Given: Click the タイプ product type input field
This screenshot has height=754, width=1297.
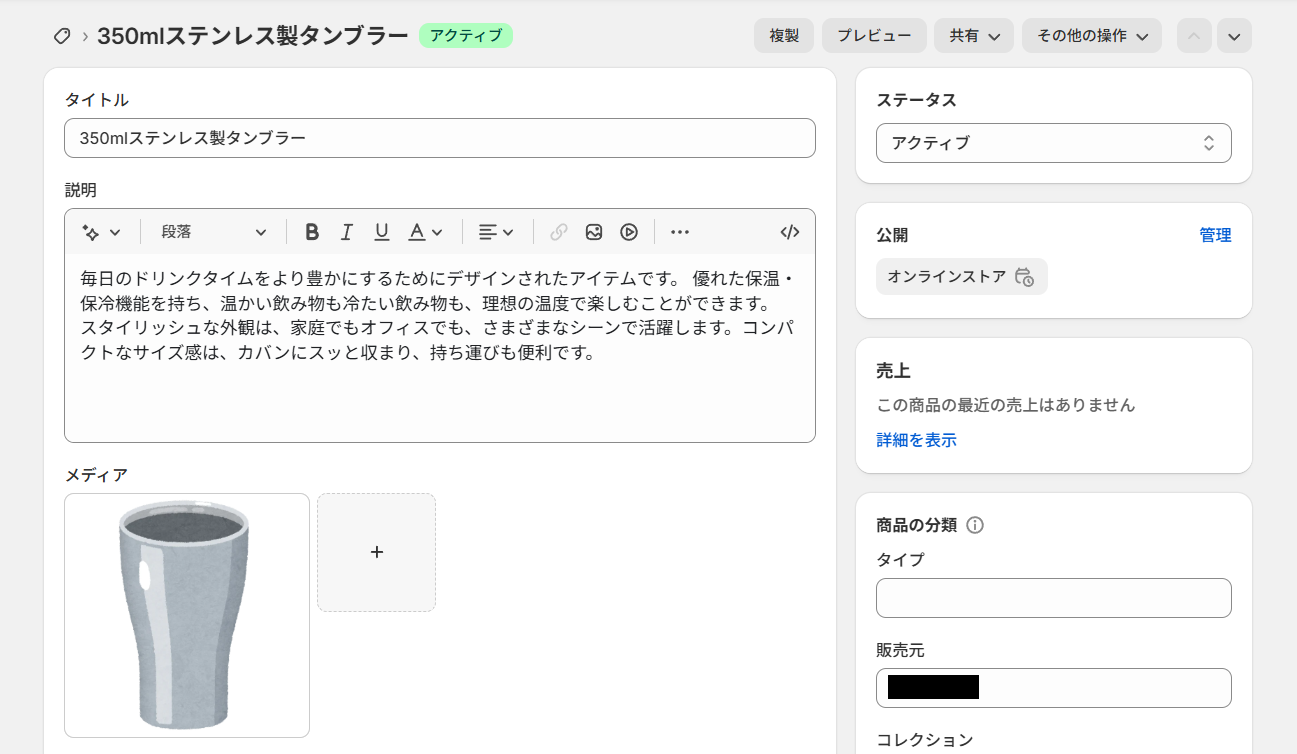Looking at the screenshot, I should (1053, 598).
